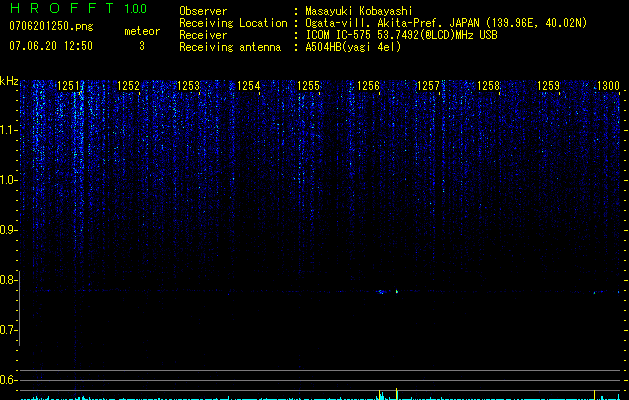
Task: Click the 1.1 kHz axis label
Action: pyautogui.click(x=7, y=130)
